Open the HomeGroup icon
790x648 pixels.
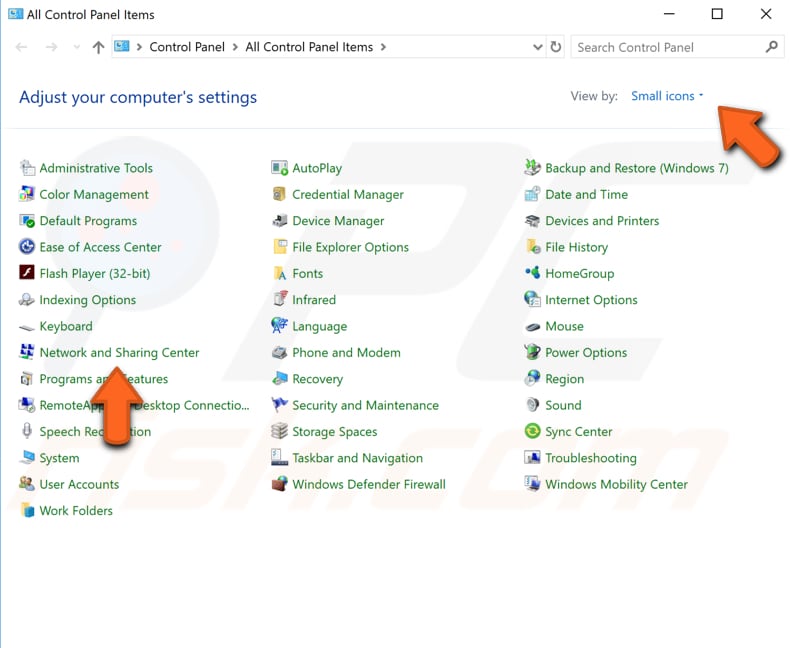pyautogui.click(x=533, y=273)
